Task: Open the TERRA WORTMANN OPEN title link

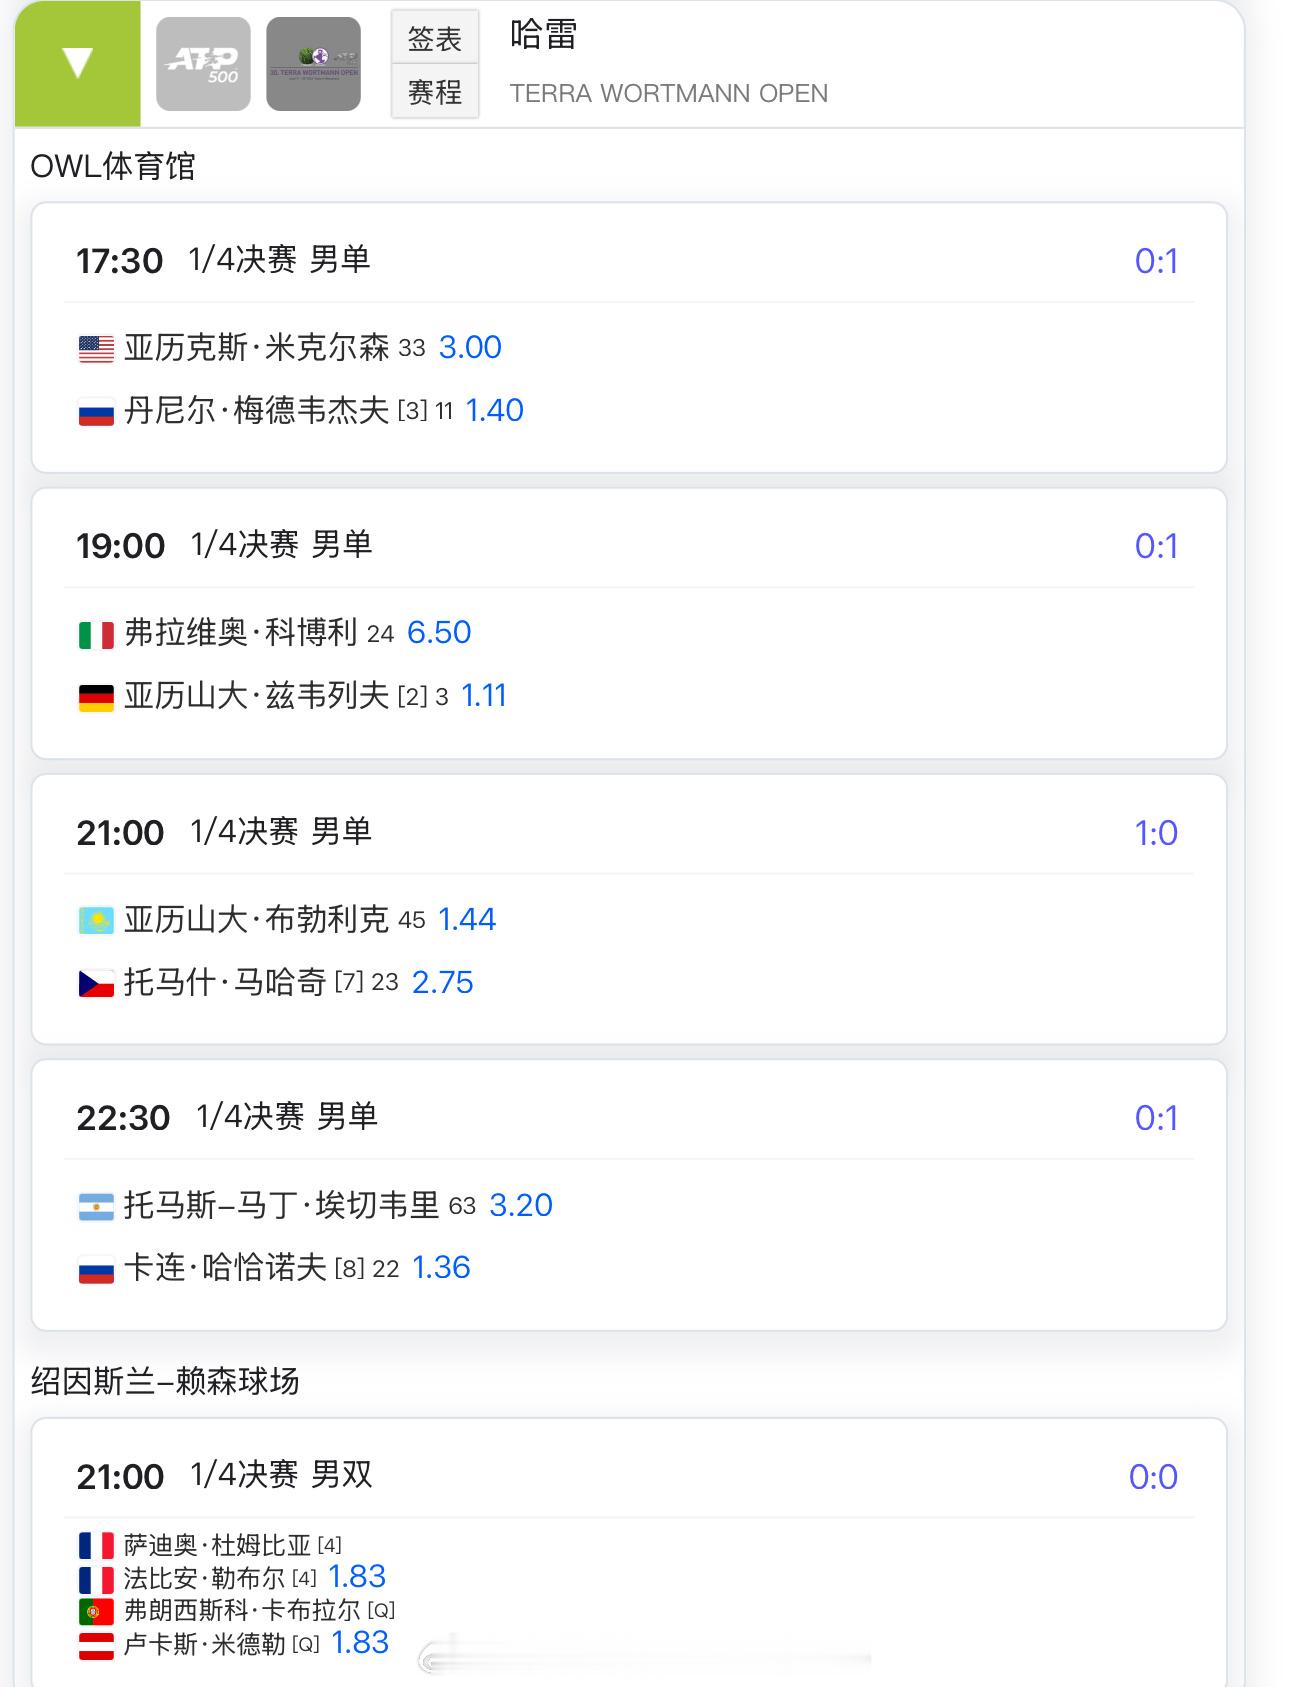Action: 668,93
